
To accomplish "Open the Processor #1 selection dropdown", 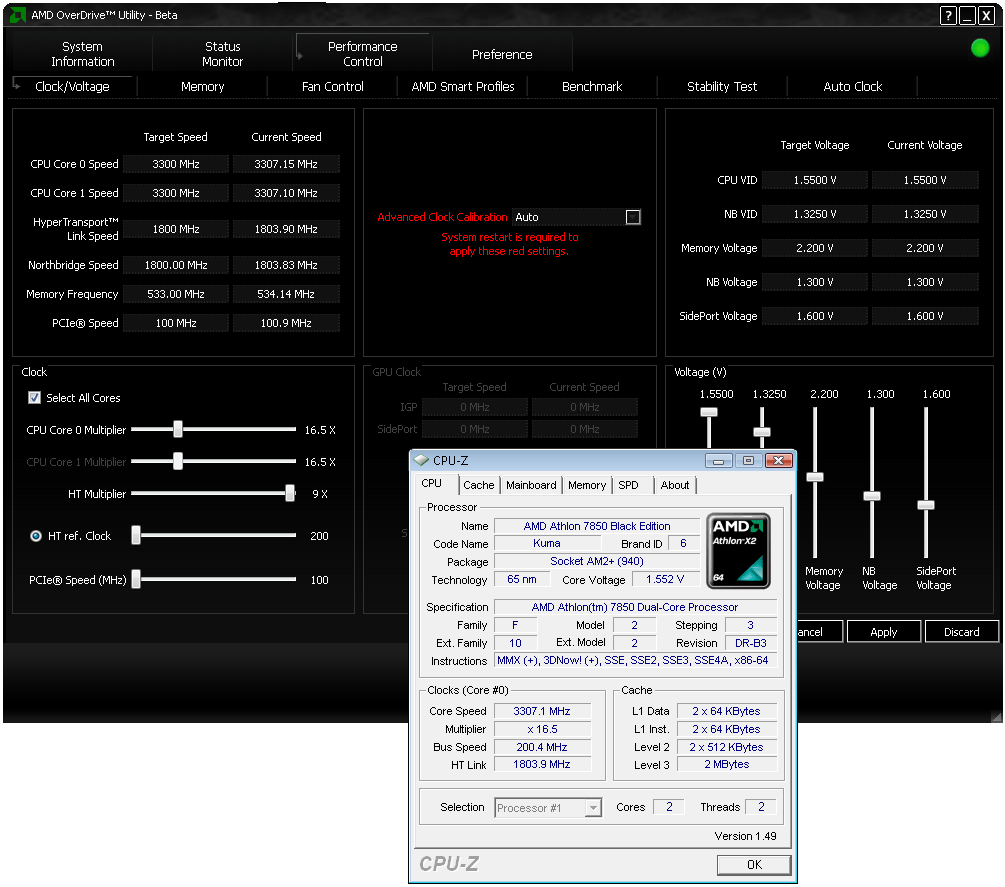I will click(593, 808).
